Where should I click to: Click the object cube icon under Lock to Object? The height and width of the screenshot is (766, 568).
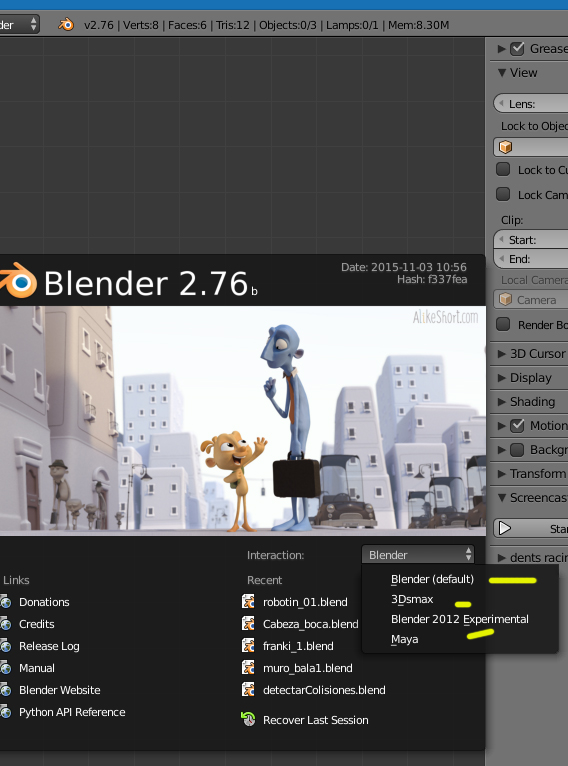(x=505, y=147)
